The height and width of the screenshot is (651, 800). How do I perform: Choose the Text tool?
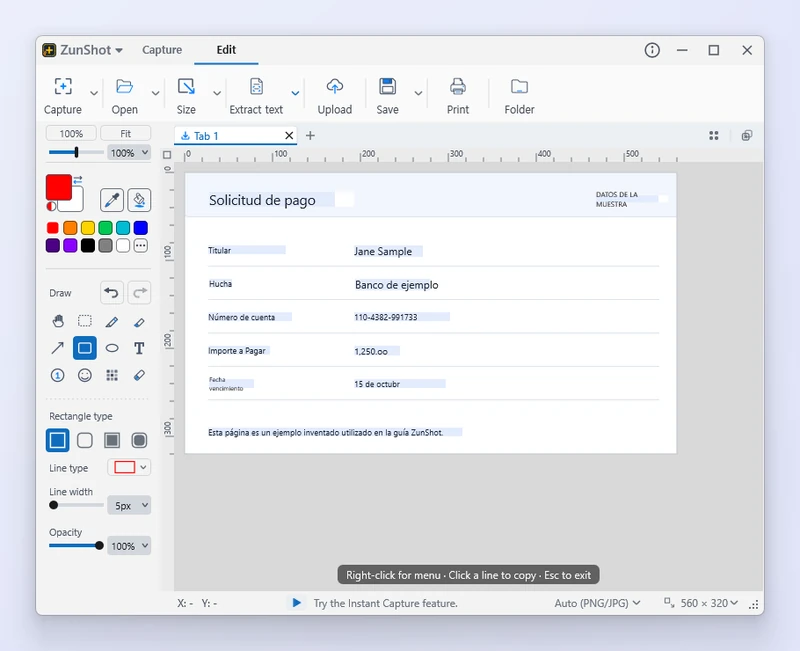point(139,348)
